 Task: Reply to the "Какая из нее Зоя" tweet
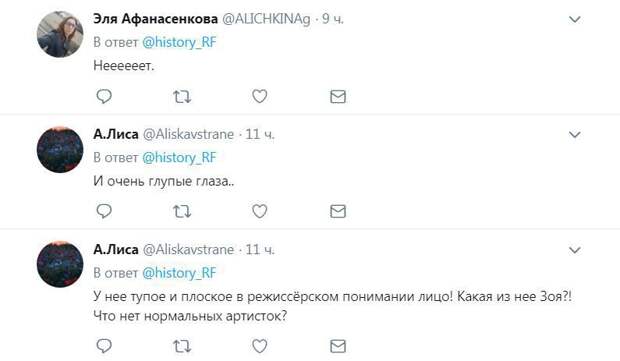pos(104,346)
